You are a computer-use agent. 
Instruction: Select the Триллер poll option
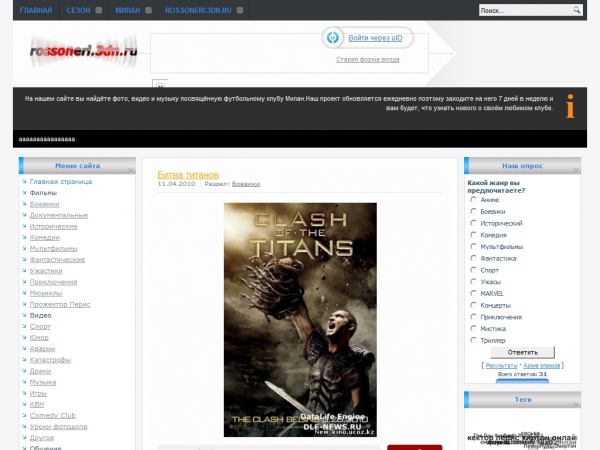pos(473,340)
